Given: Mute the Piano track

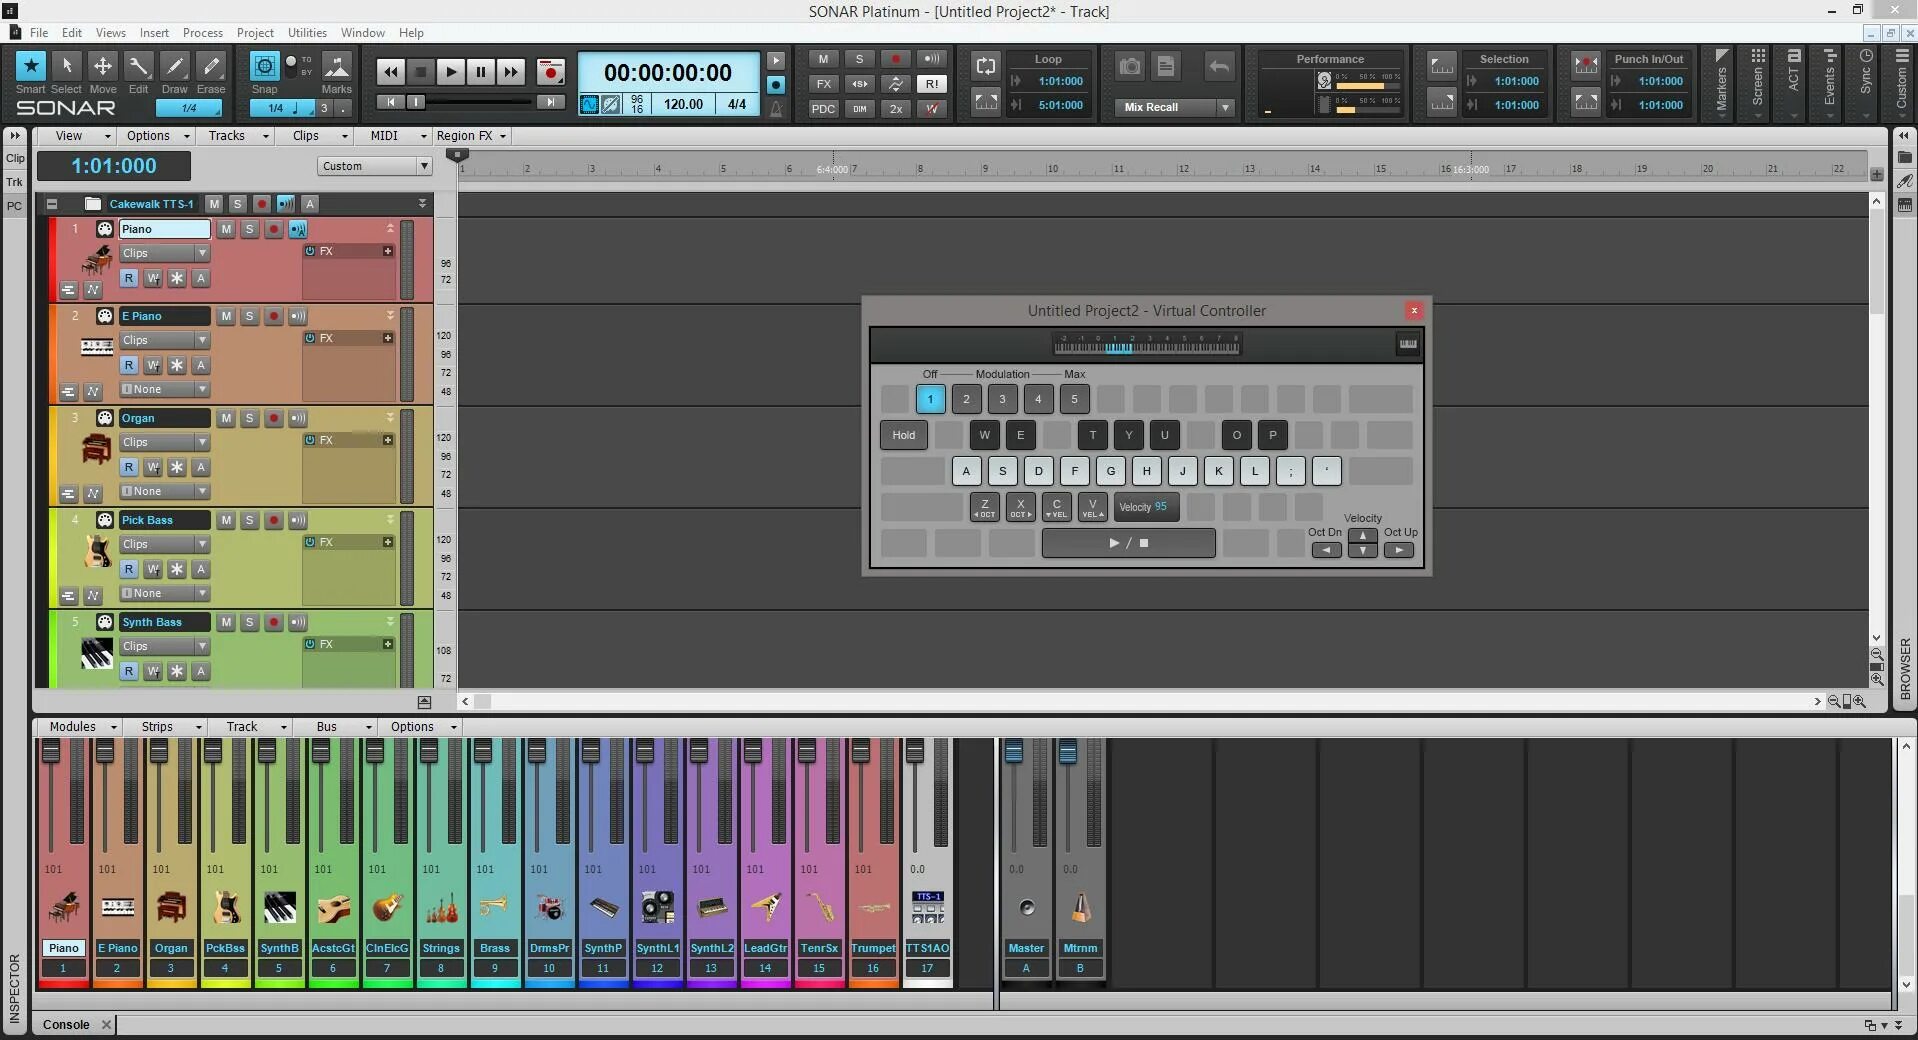Looking at the screenshot, I should (226, 229).
